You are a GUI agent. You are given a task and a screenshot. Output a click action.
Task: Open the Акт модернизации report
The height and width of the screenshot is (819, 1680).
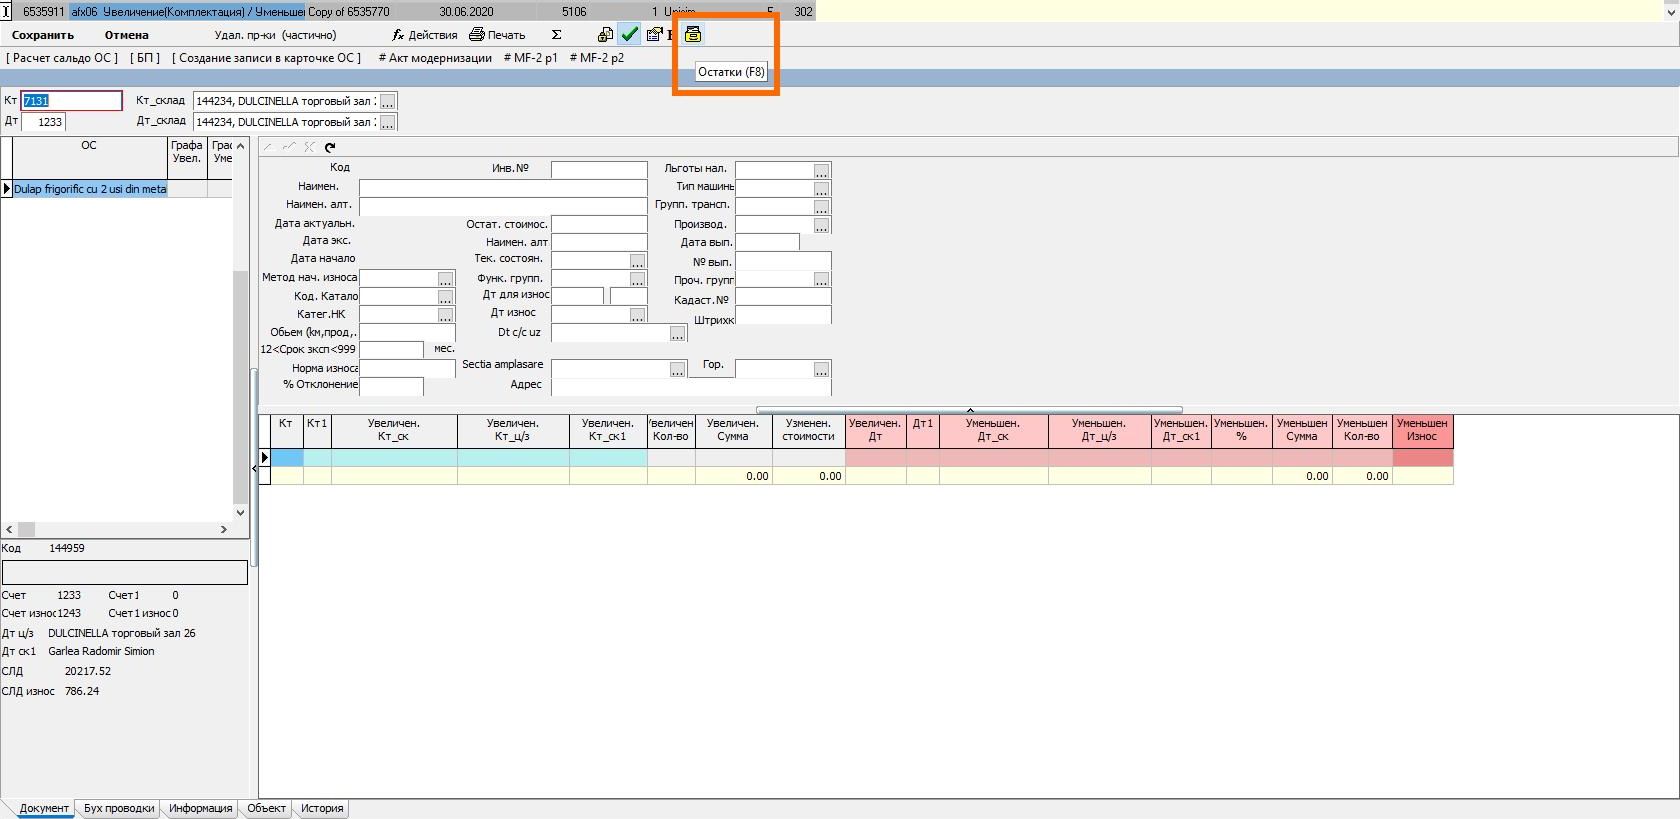coord(435,58)
